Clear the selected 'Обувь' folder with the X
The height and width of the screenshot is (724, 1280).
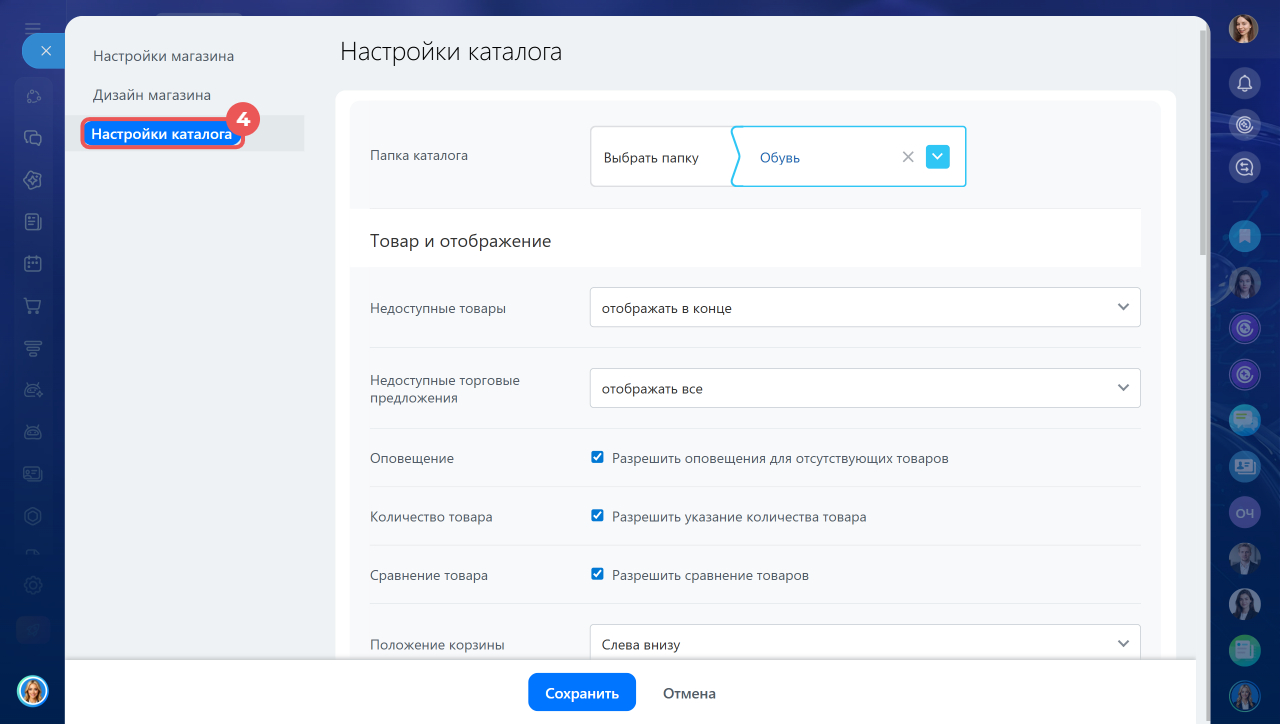[x=908, y=157]
